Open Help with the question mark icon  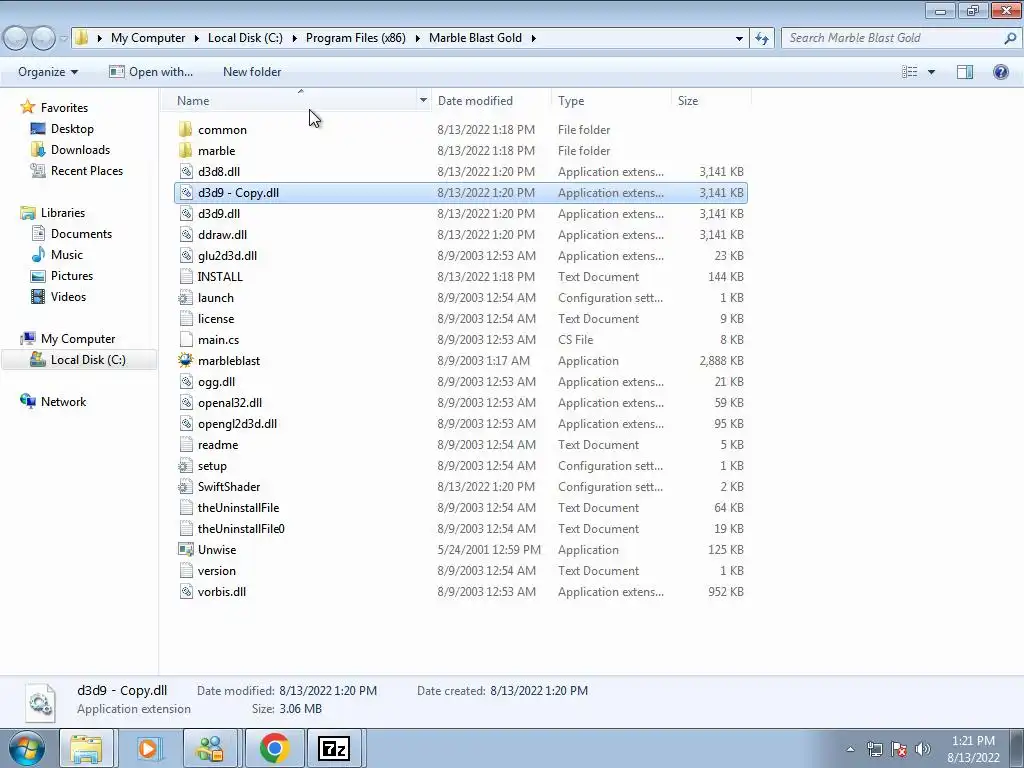[1000, 72]
